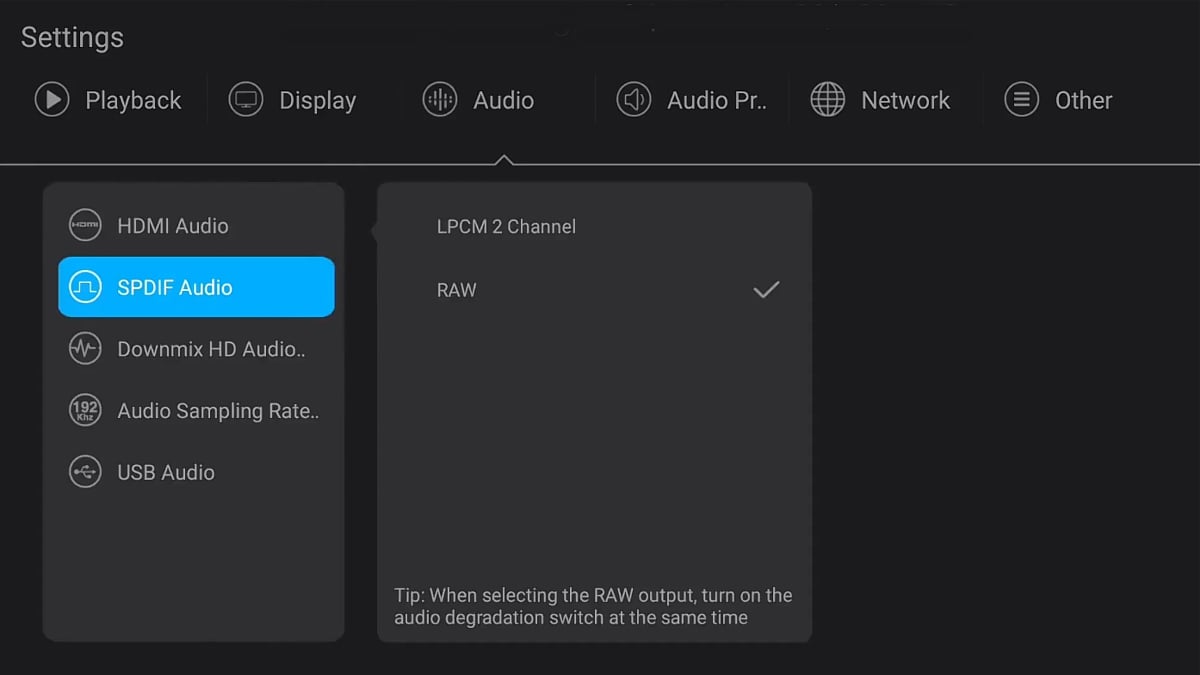The image size is (1200, 675).
Task: Click the USB Audio icon
Action: tap(85, 472)
